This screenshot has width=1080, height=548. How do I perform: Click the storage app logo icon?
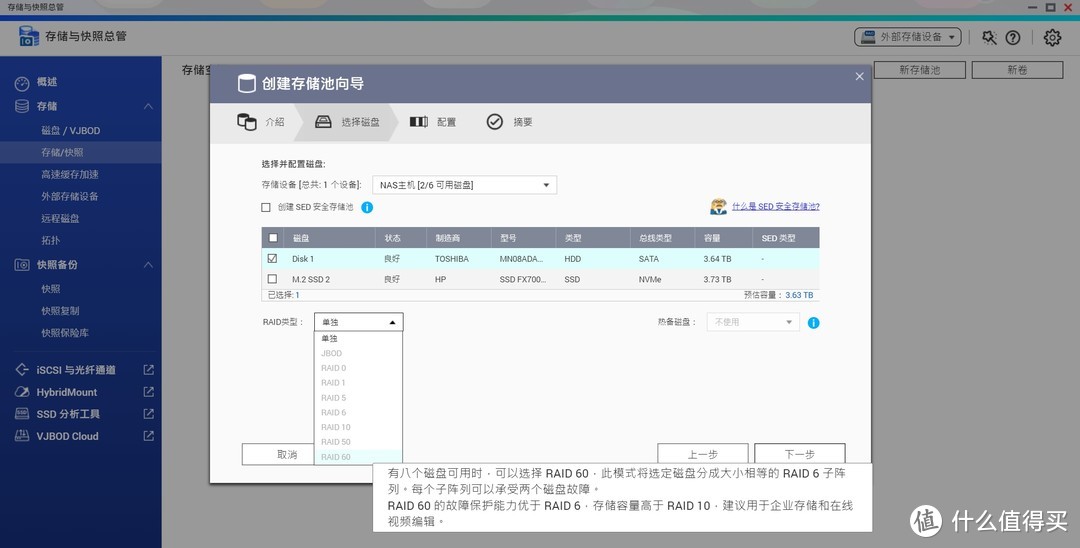(28, 36)
